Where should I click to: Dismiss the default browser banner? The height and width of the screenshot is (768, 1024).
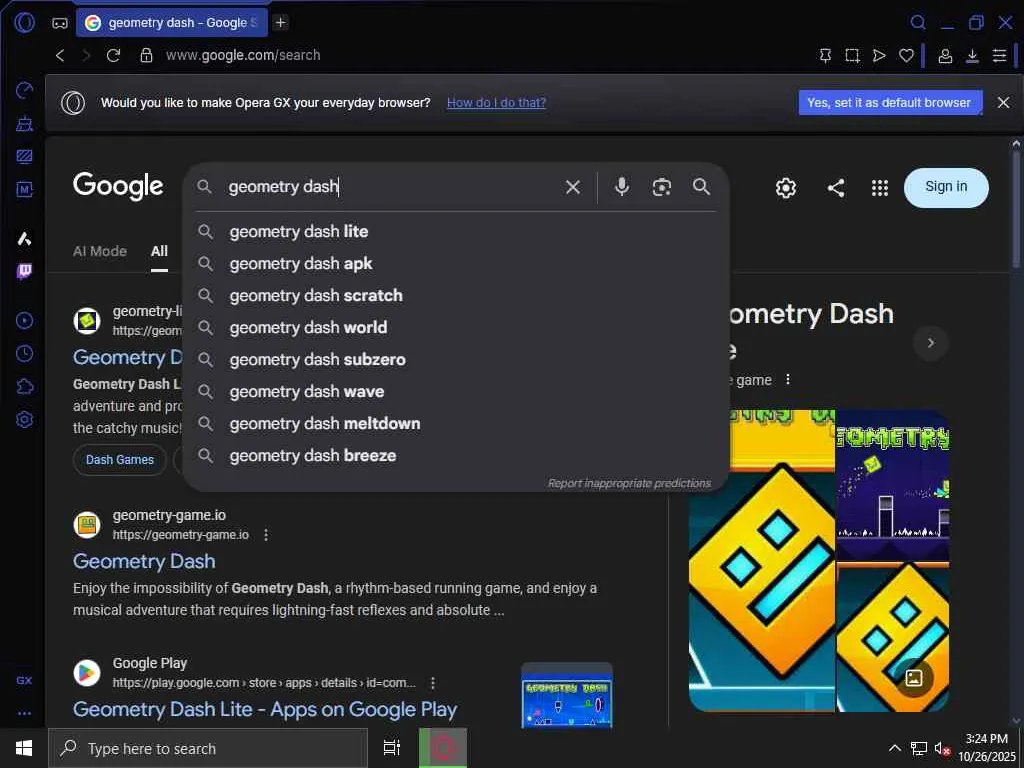click(x=1004, y=103)
